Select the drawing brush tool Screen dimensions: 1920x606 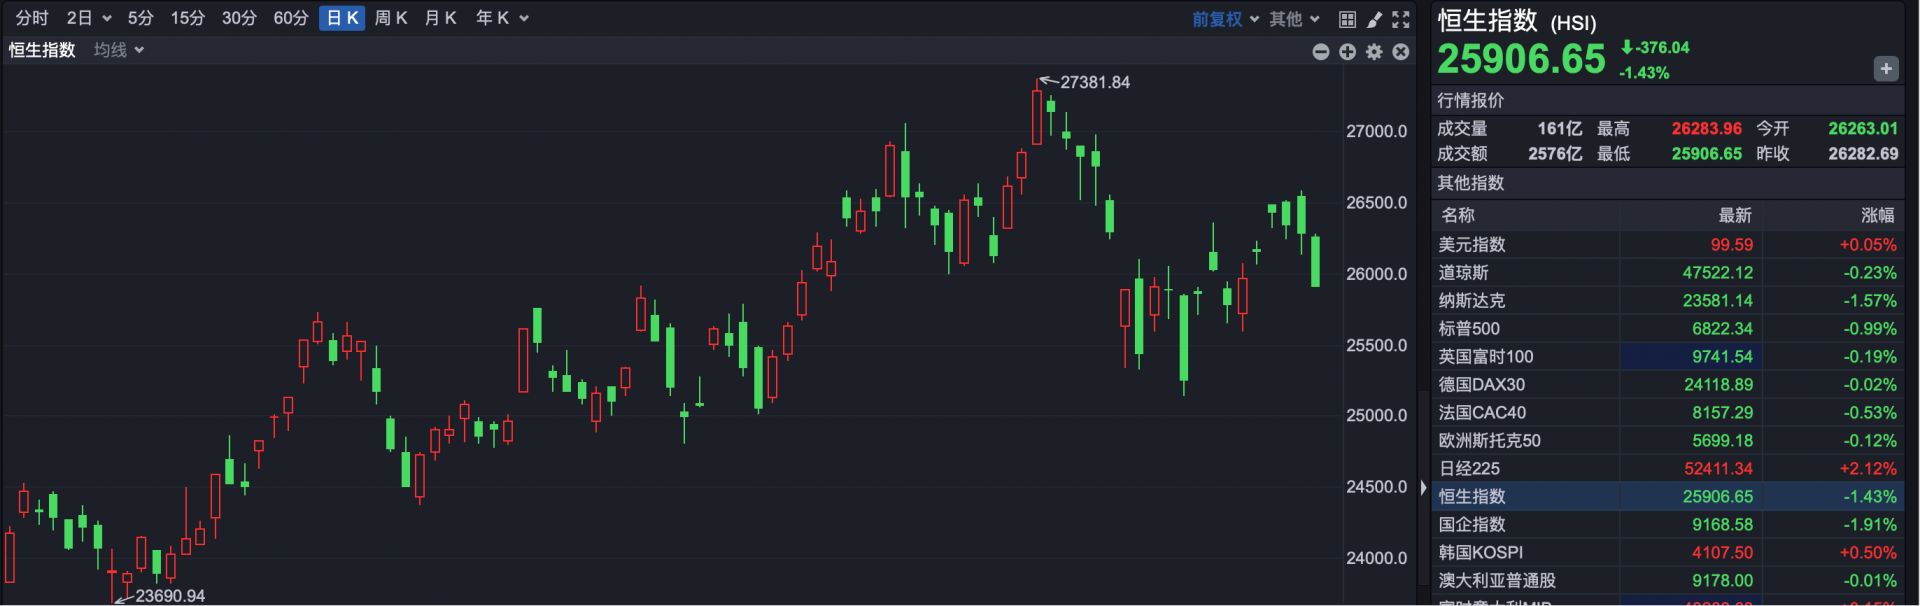[1374, 19]
